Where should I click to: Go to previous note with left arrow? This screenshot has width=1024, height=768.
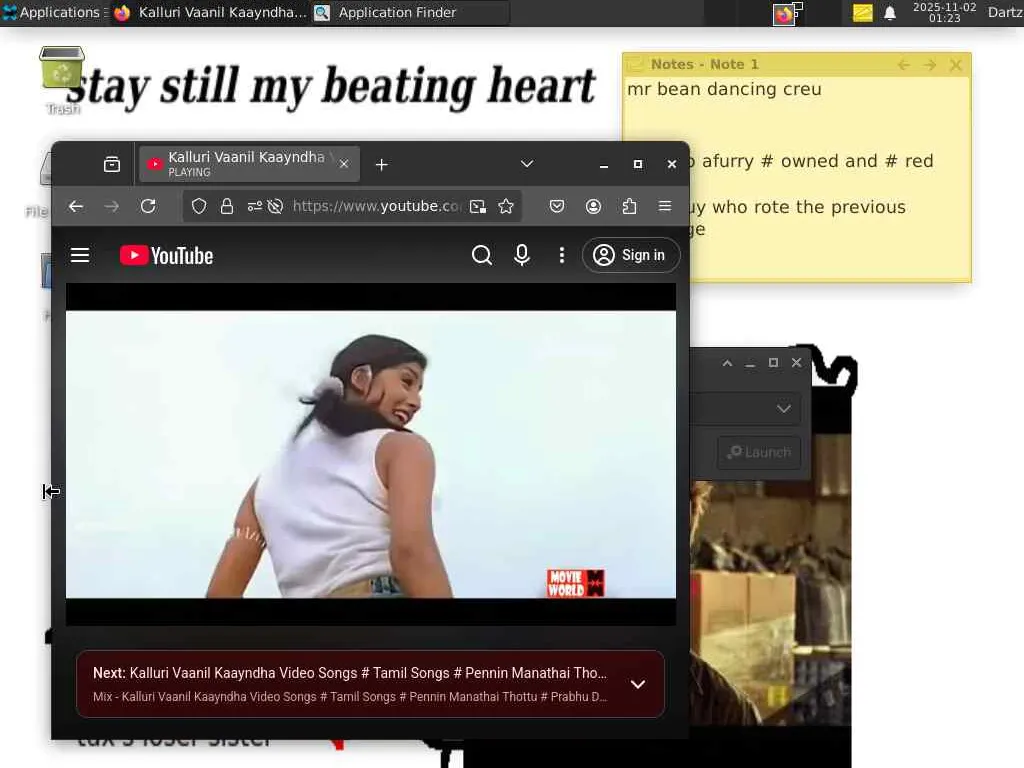click(x=904, y=65)
